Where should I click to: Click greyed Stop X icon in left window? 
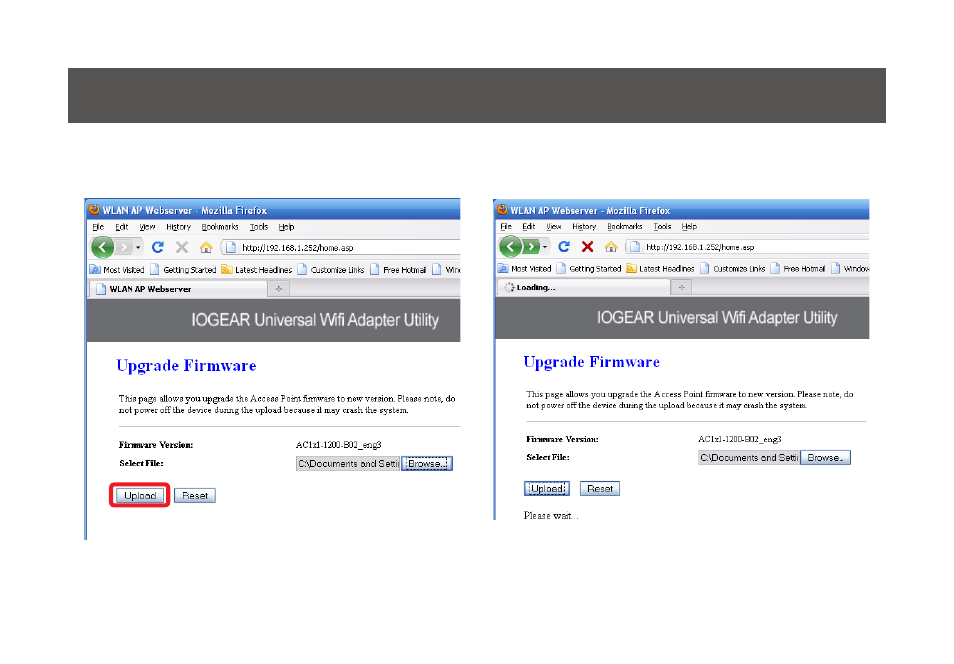181,247
